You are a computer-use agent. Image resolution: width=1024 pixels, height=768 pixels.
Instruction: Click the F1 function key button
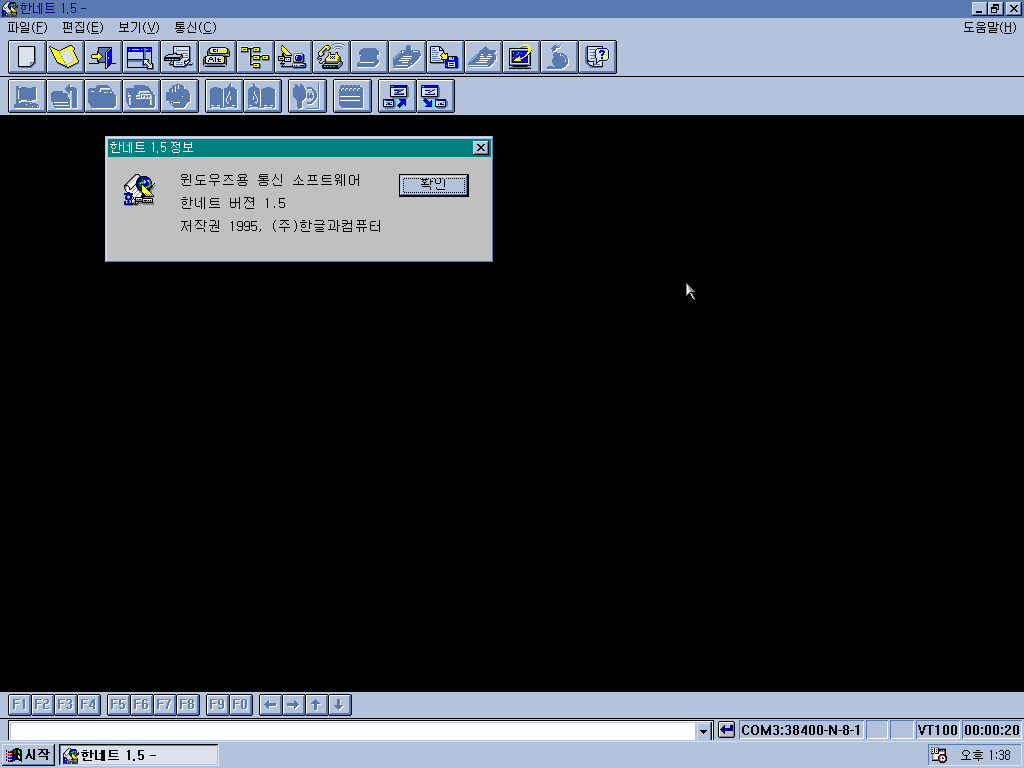coord(20,705)
